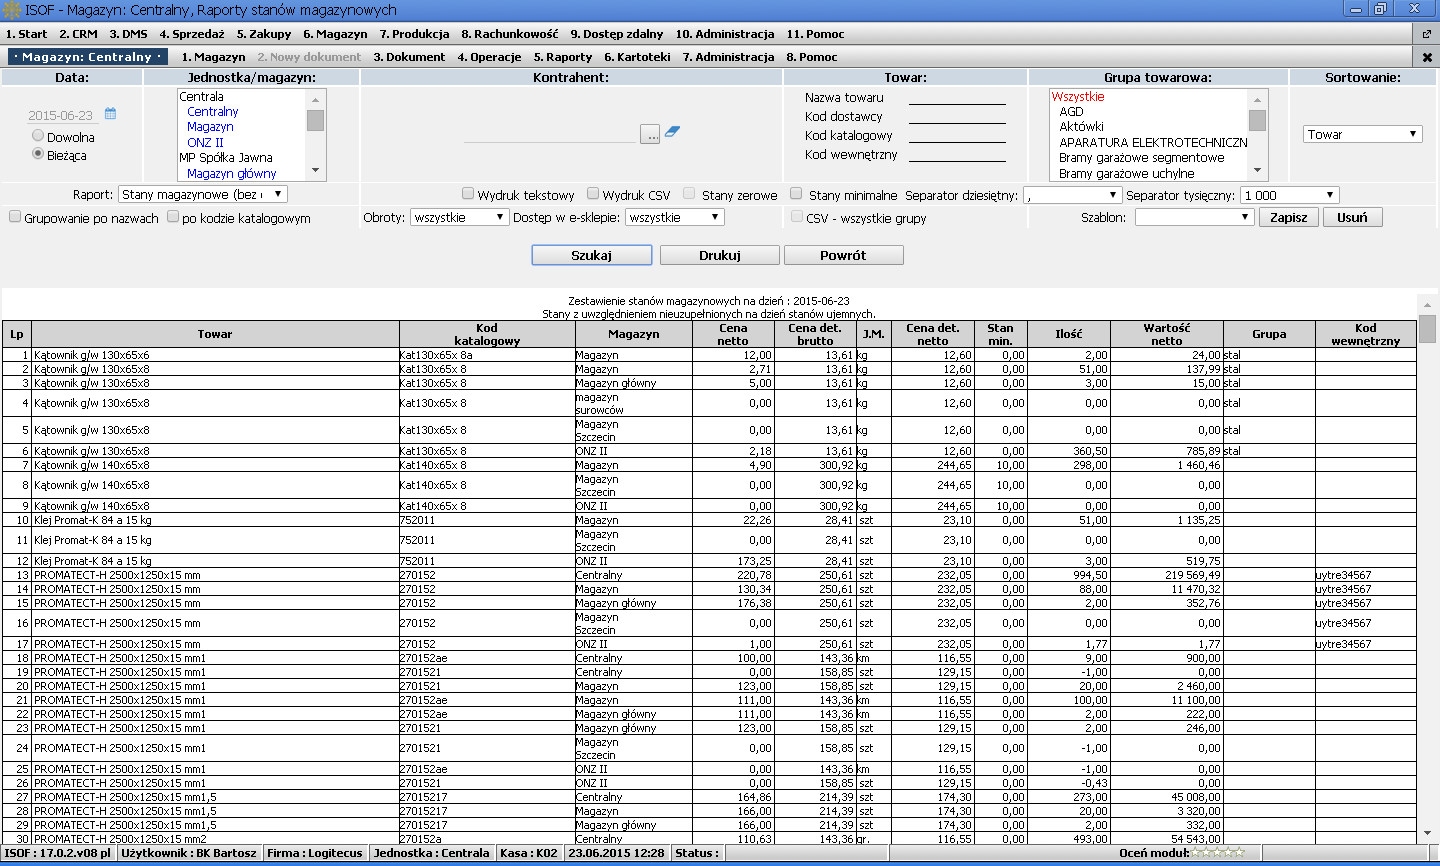Viewport: 1440px width, 866px height.
Task: Toggle the Stany zerowe checkbox
Action: pyautogui.click(x=689, y=194)
